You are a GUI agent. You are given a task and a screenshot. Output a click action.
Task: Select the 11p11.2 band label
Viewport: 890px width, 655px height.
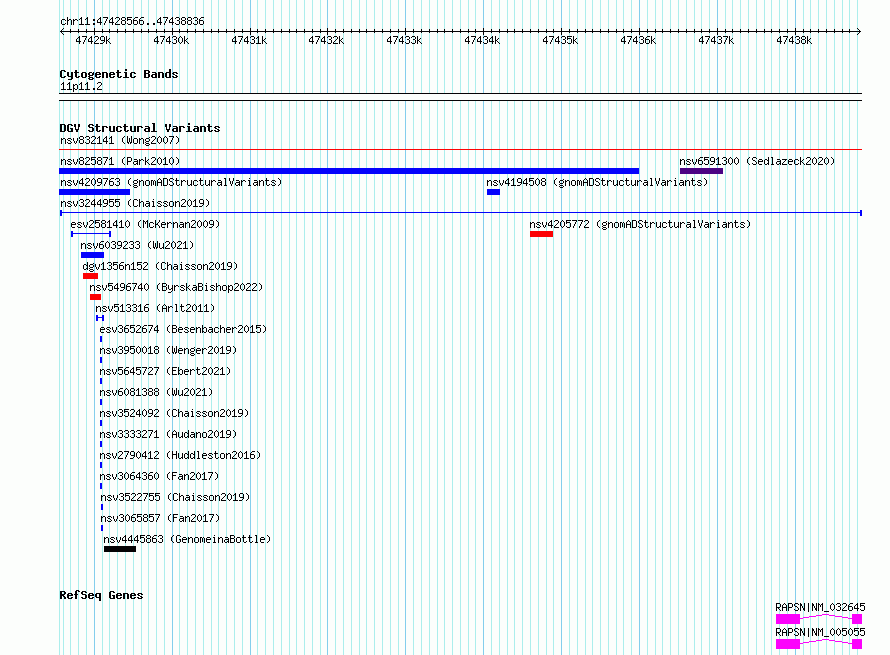coord(81,86)
